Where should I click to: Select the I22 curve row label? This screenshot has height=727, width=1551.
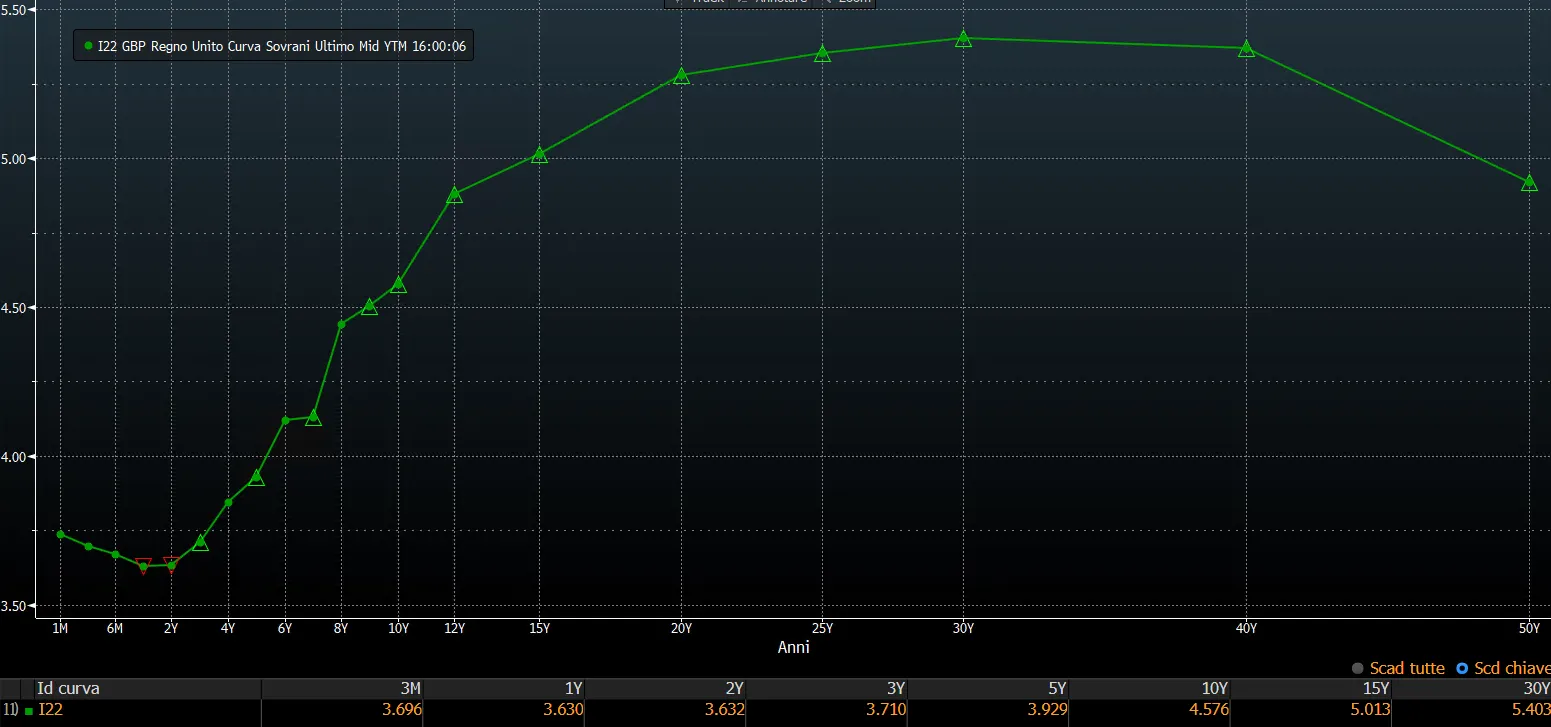click(49, 710)
